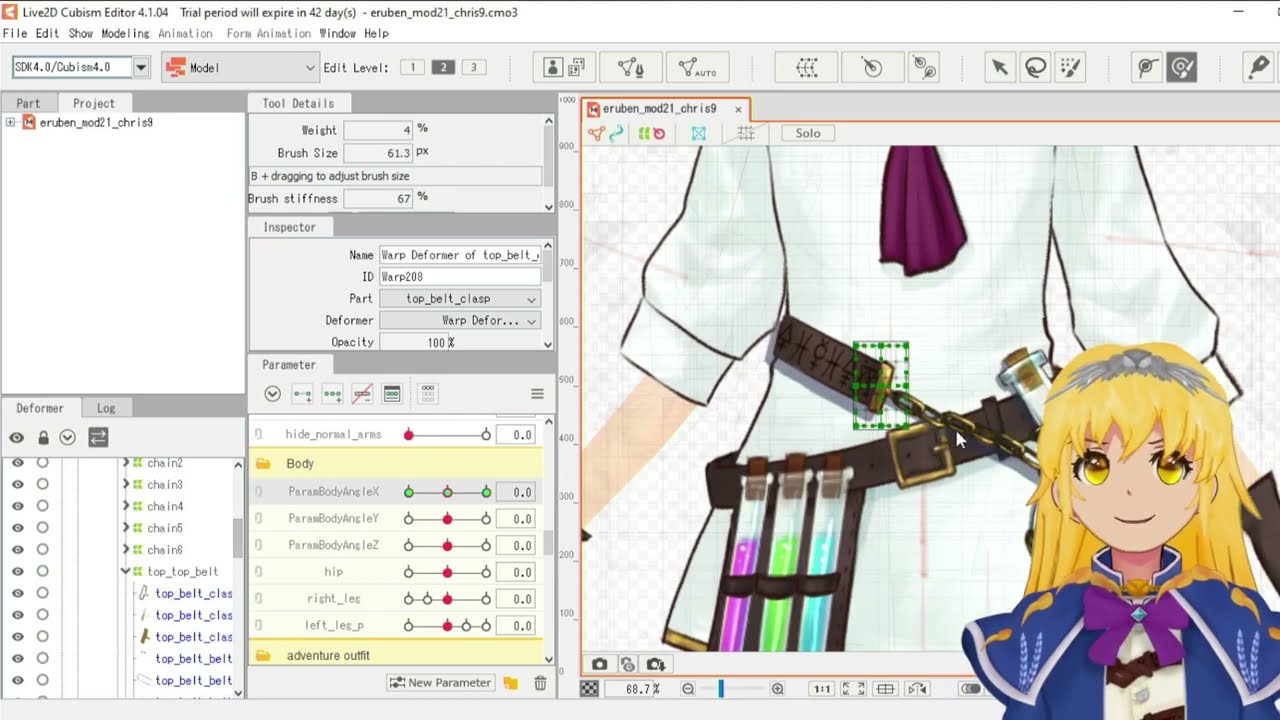Open the Deformer dropdown in Inspector
Screen dimensions: 1280x720
[460, 321]
